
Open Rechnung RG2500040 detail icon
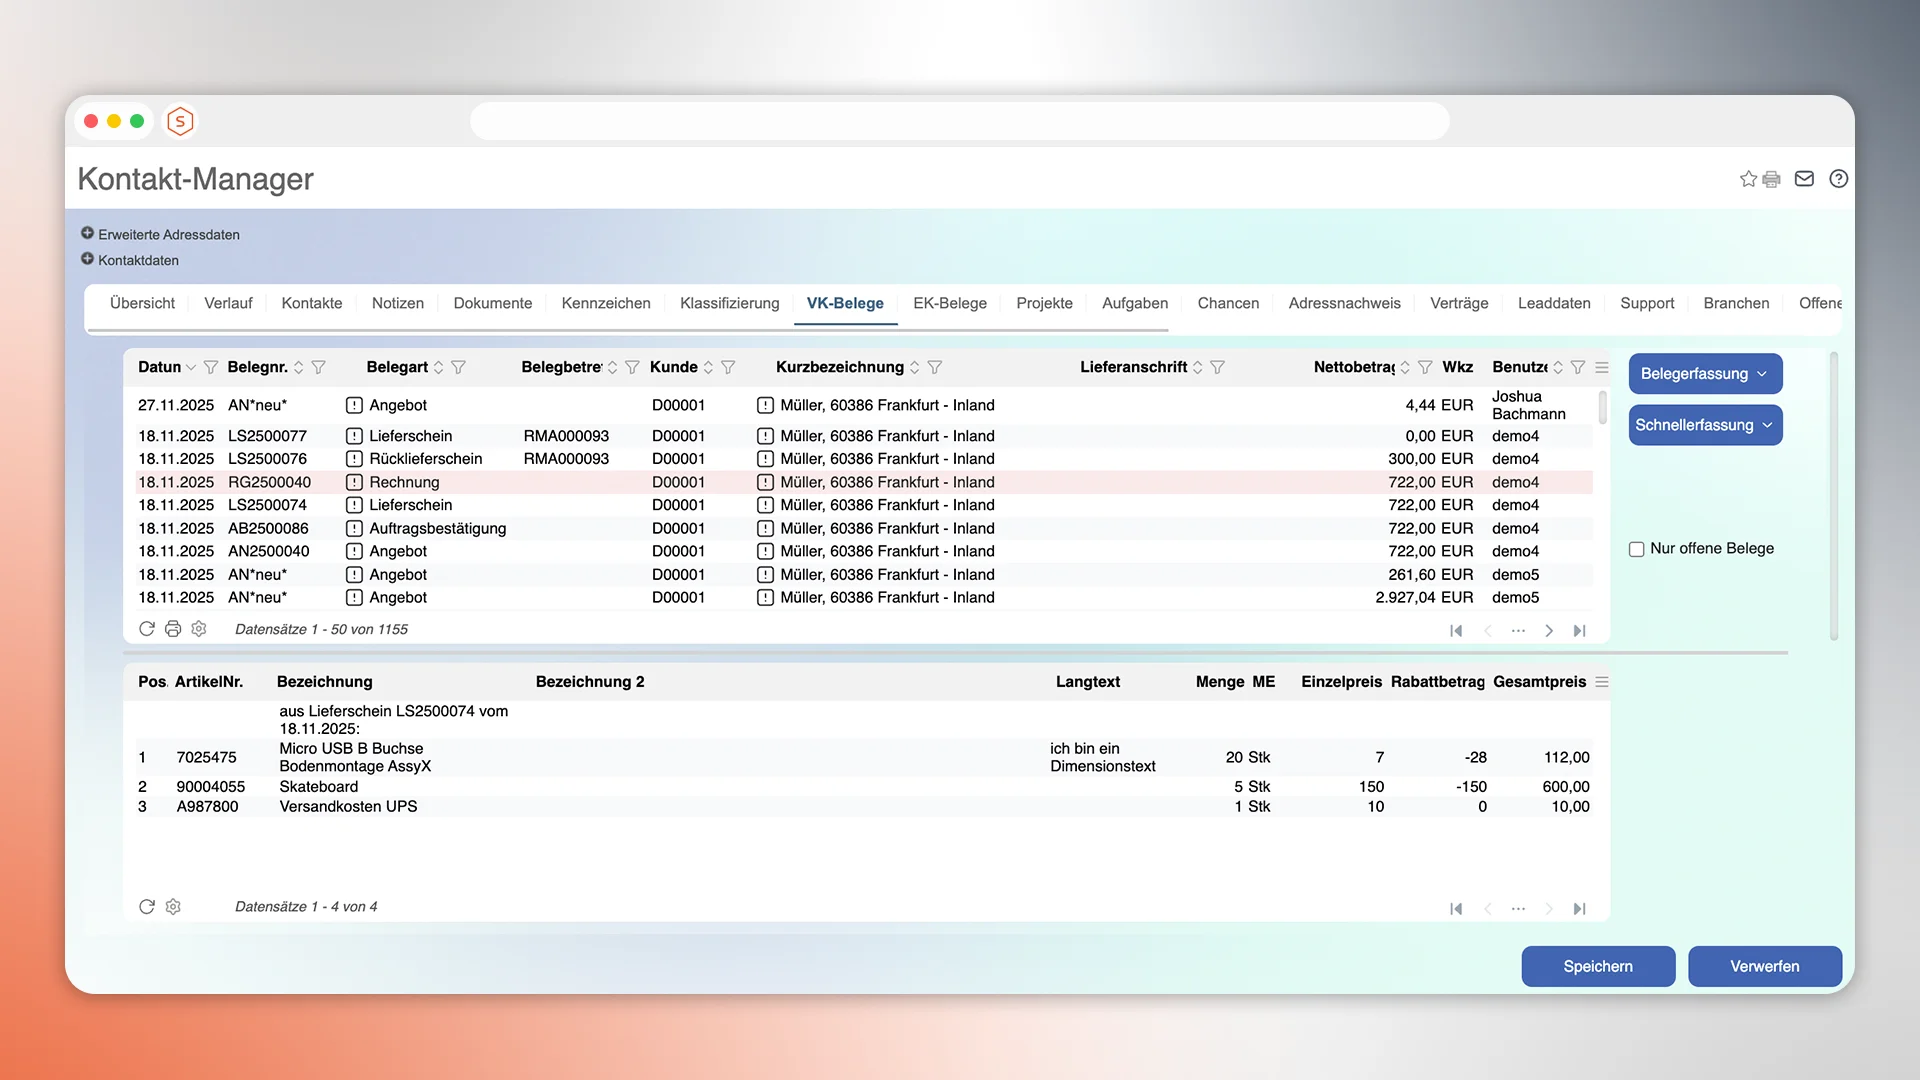click(354, 482)
